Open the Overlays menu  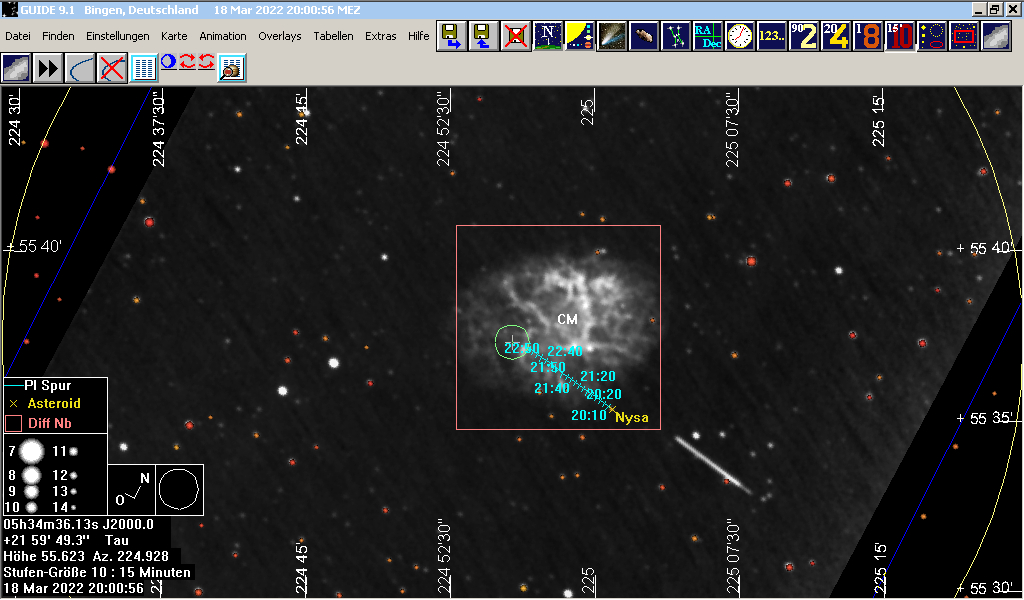click(279, 36)
